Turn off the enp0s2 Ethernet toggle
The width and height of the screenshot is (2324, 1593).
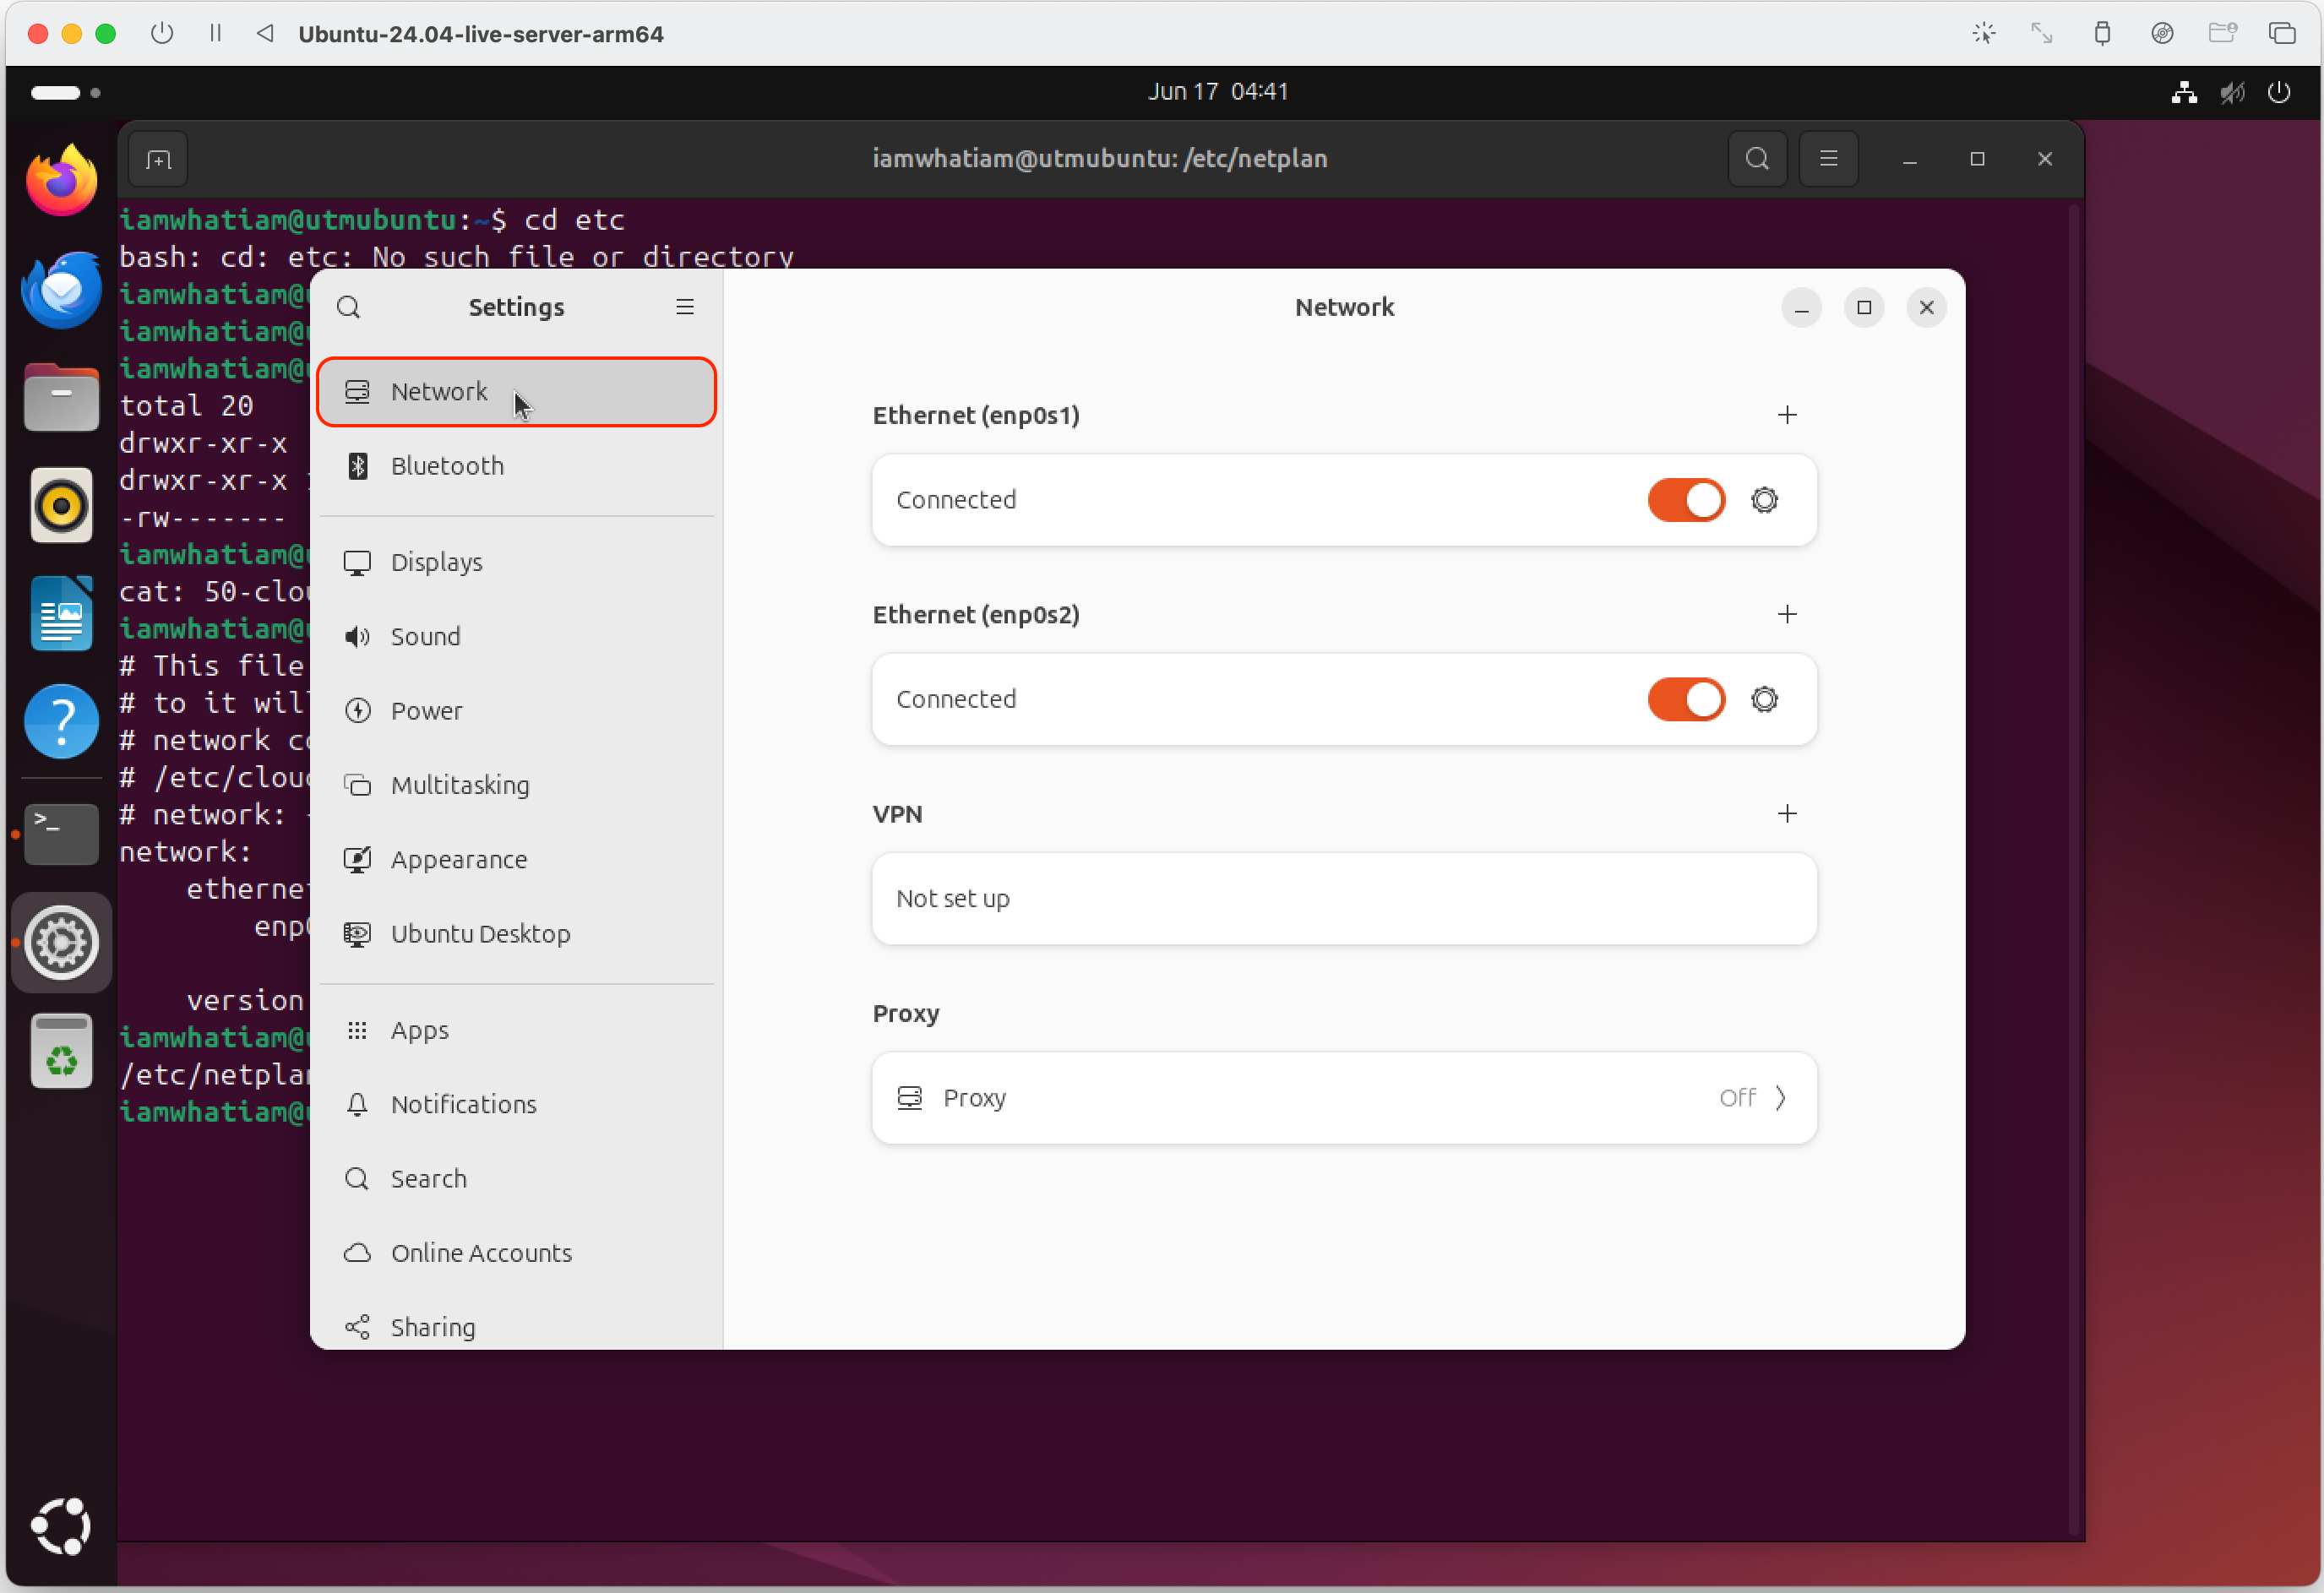coord(1686,699)
